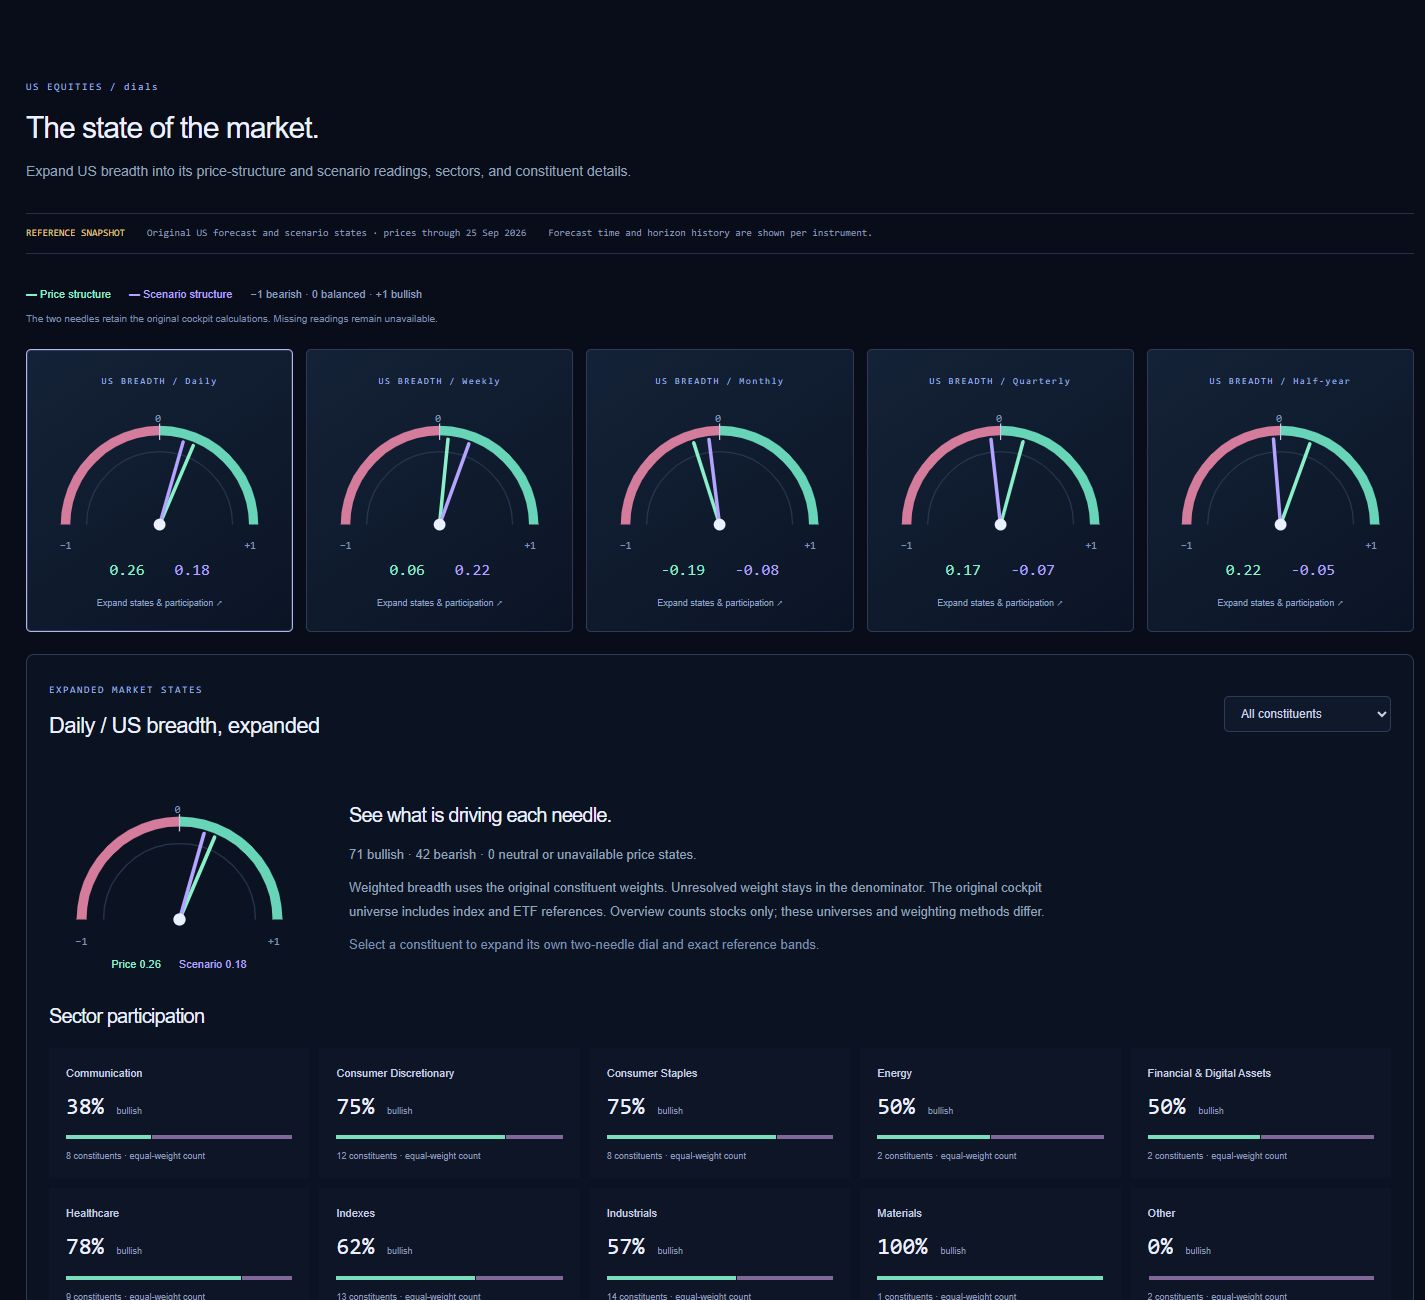This screenshot has height=1300, width=1425.
Task: Click the Healthcare 78% bullish value
Action: pyautogui.click(x=85, y=1247)
